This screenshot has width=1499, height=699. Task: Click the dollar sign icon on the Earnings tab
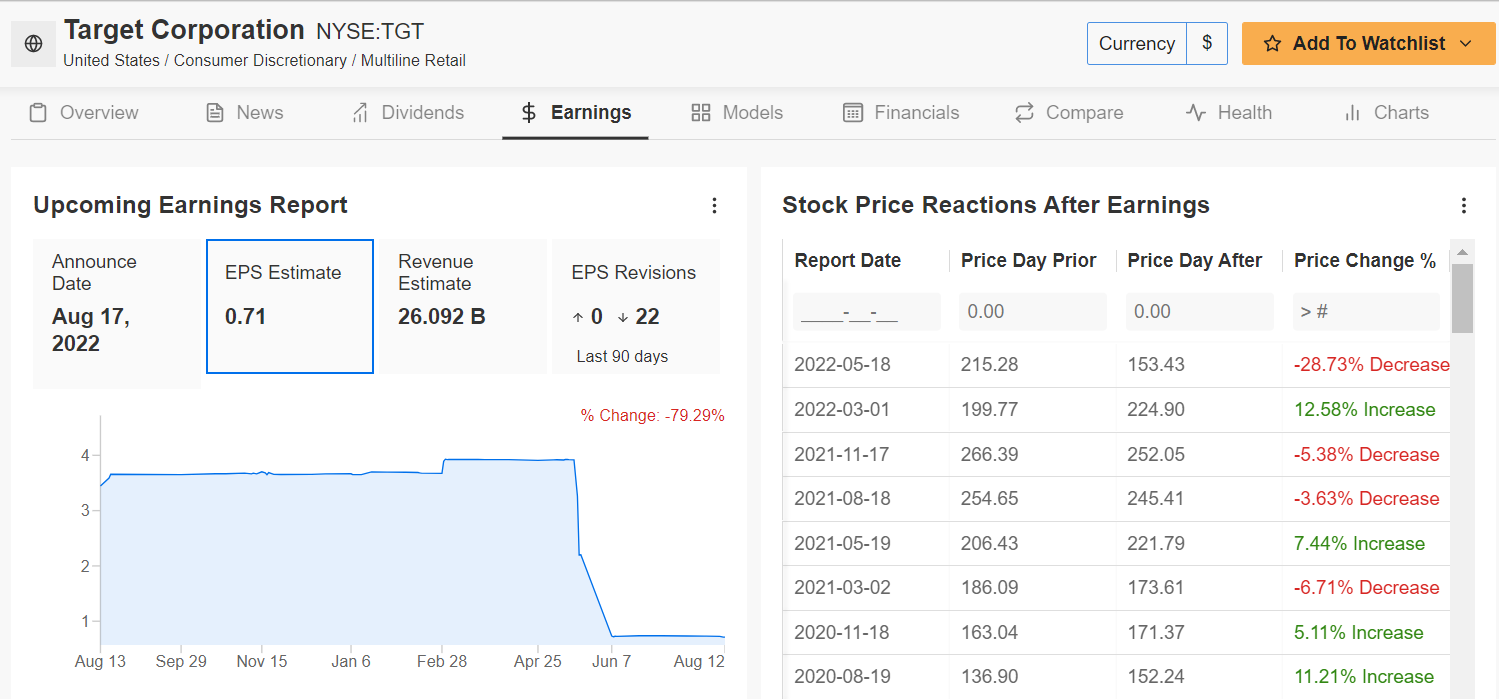[529, 113]
